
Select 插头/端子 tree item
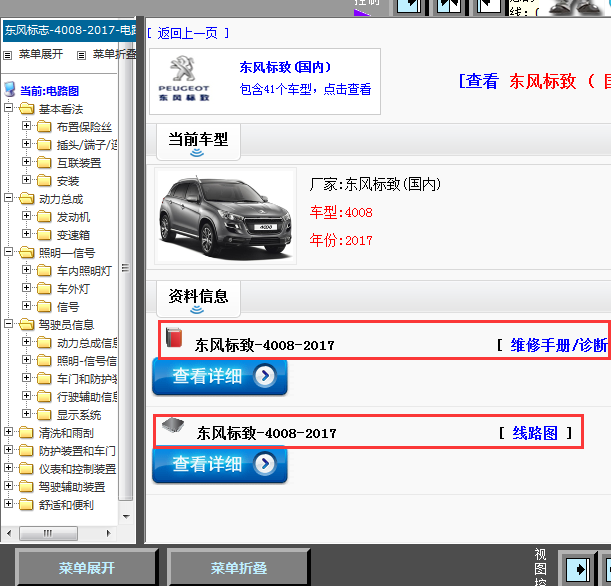tap(87, 145)
